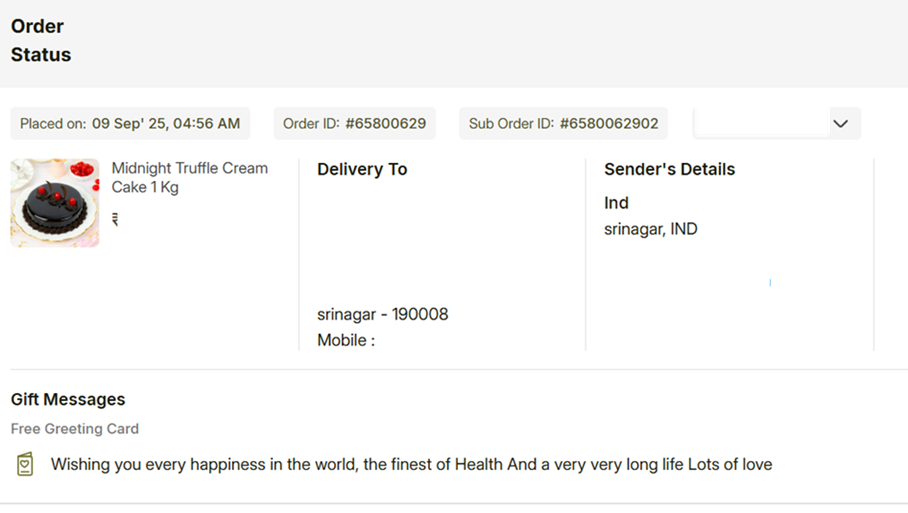Click the Sender's Details section heading
The image size is (908, 513).
click(669, 169)
